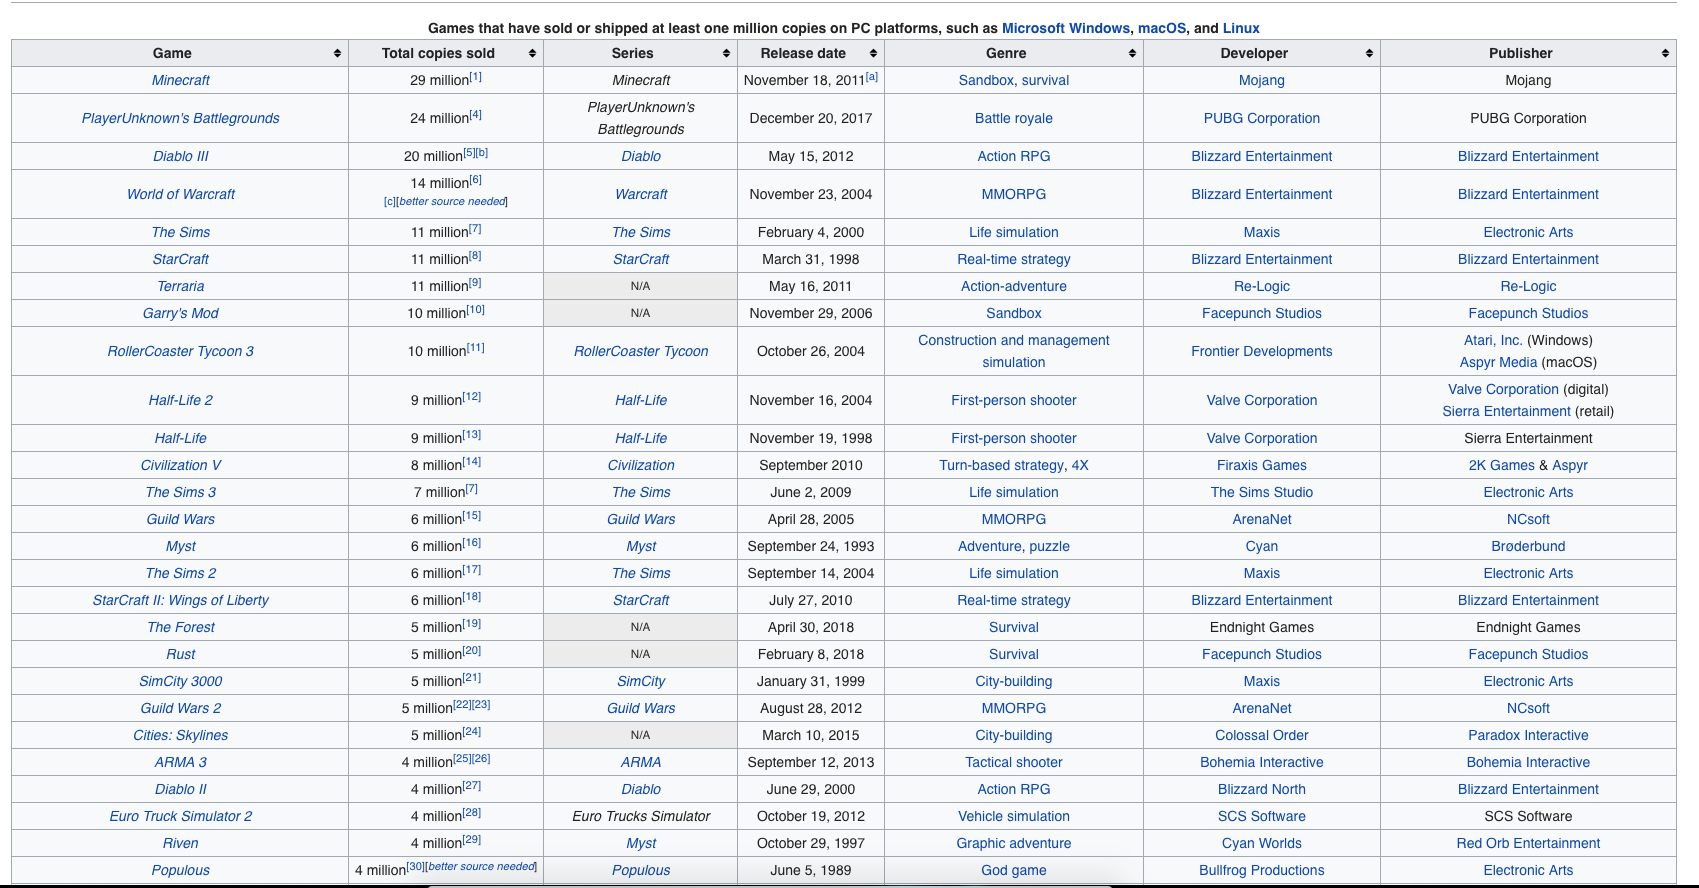Viewport: 1699px width, 888px height.
Task: Open the NCsoft publisher for Guild Wars
Action: (1528, 519)
